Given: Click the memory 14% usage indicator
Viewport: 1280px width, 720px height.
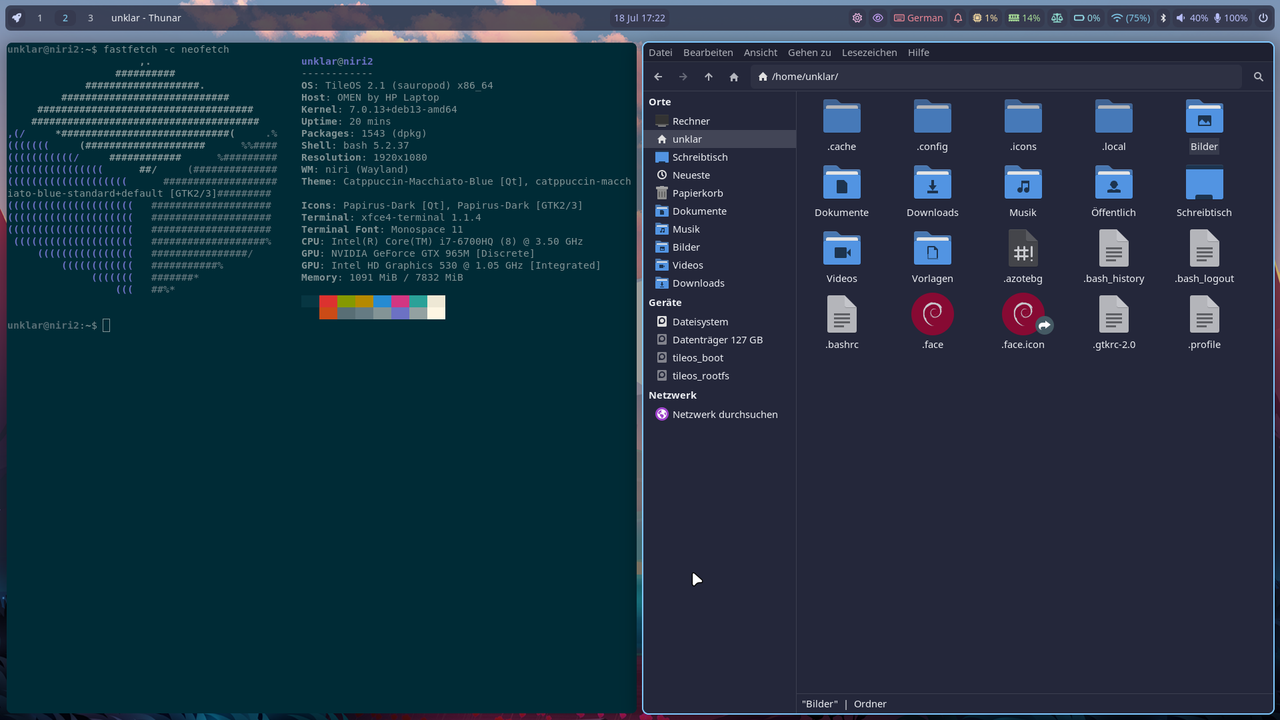Looking at the screenshot, I should click(x=1024, y=18).
